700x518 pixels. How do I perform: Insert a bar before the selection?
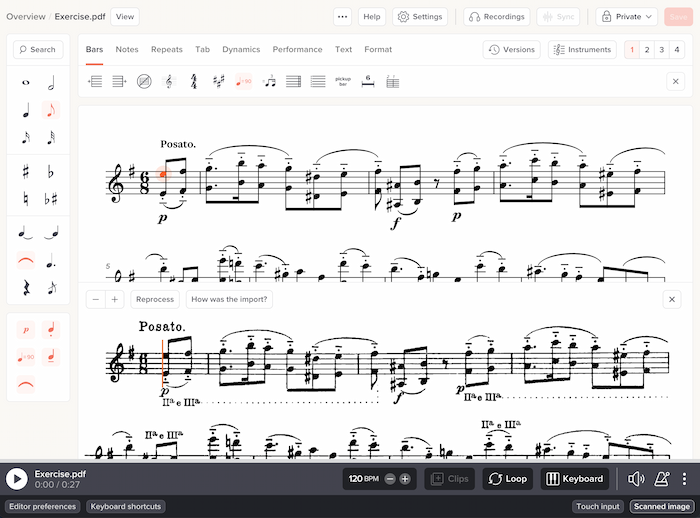point(95,81)
